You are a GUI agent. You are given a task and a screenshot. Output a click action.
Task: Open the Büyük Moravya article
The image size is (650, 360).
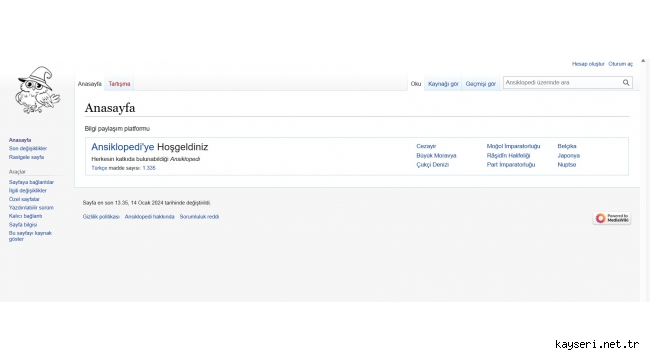(x=436, y=156)
